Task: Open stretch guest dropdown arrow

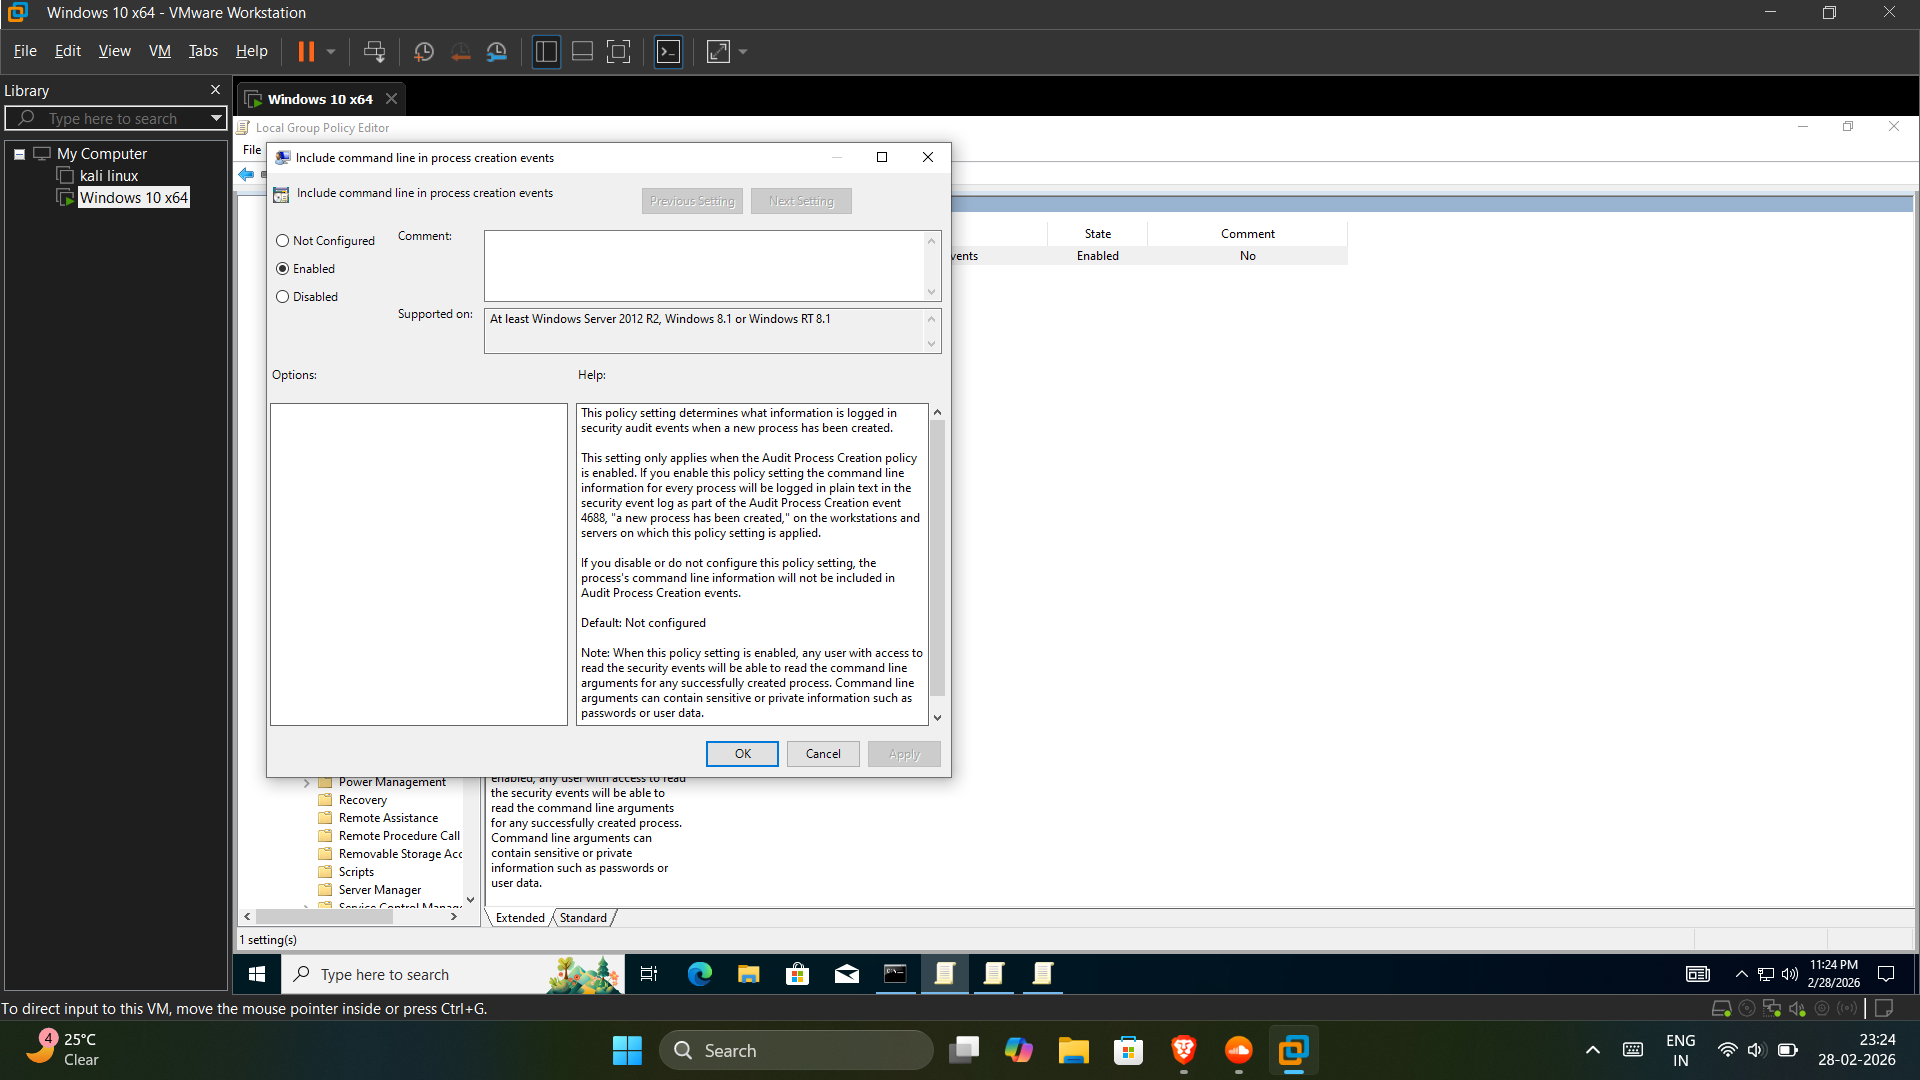Action: click(x=743, y=51)
